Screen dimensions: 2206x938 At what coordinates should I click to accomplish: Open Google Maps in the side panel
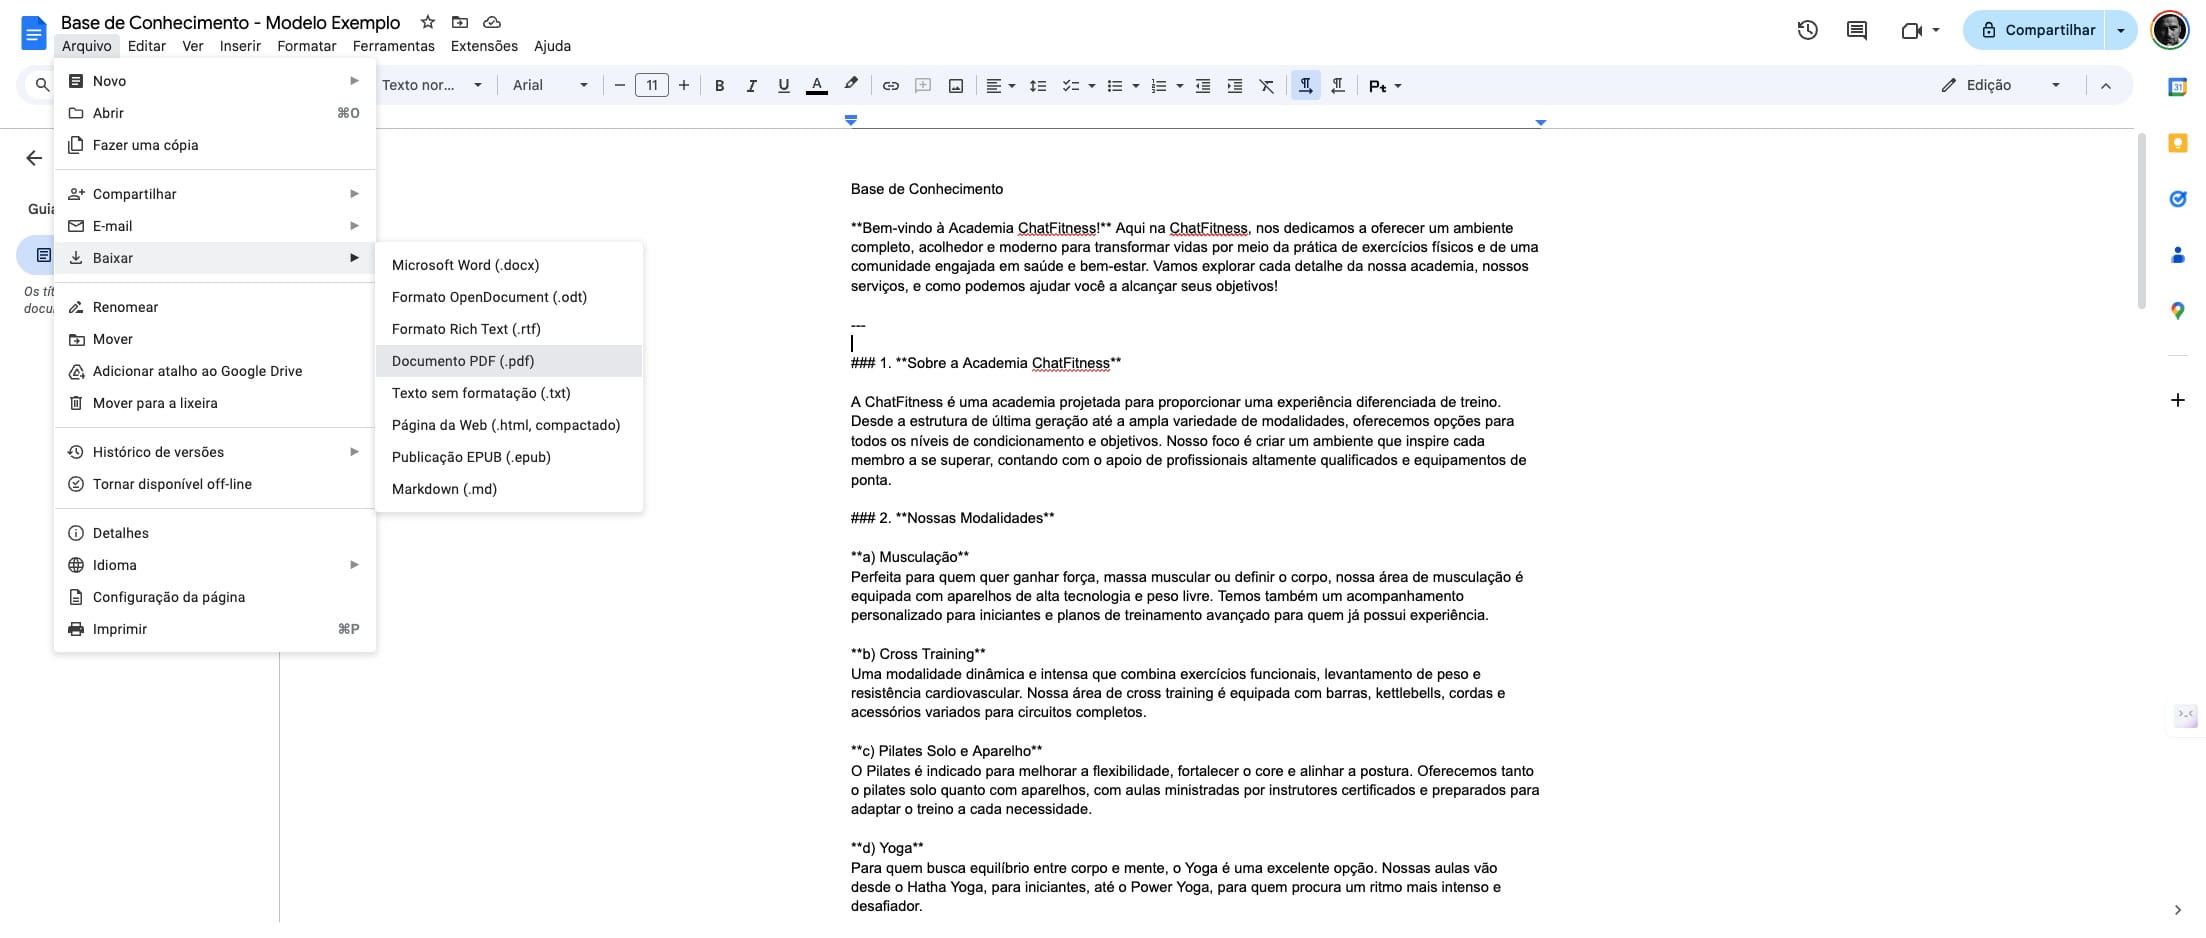pos(2177,311)
